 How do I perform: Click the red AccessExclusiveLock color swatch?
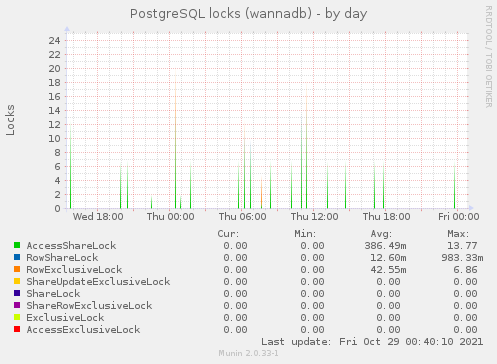click(17, 329)
